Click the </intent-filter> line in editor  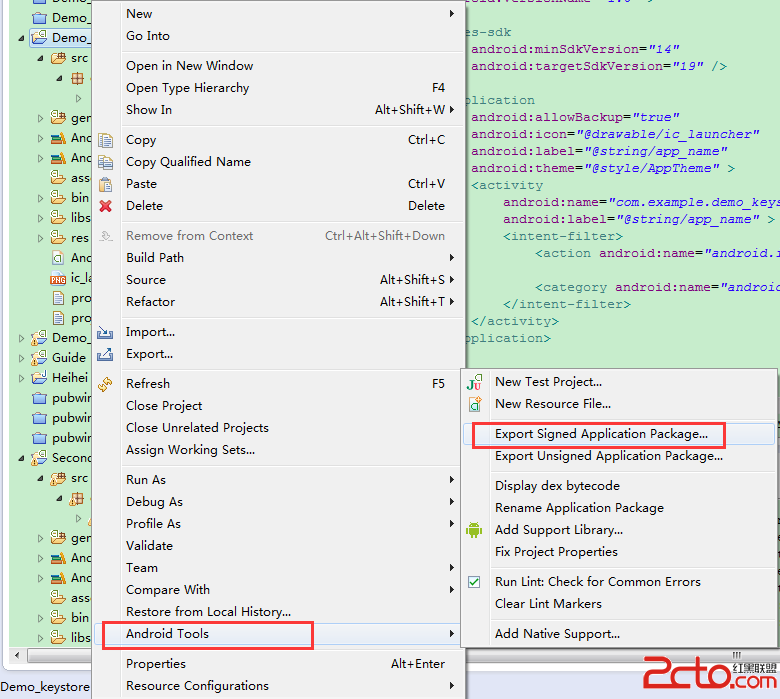coord(567,304)
